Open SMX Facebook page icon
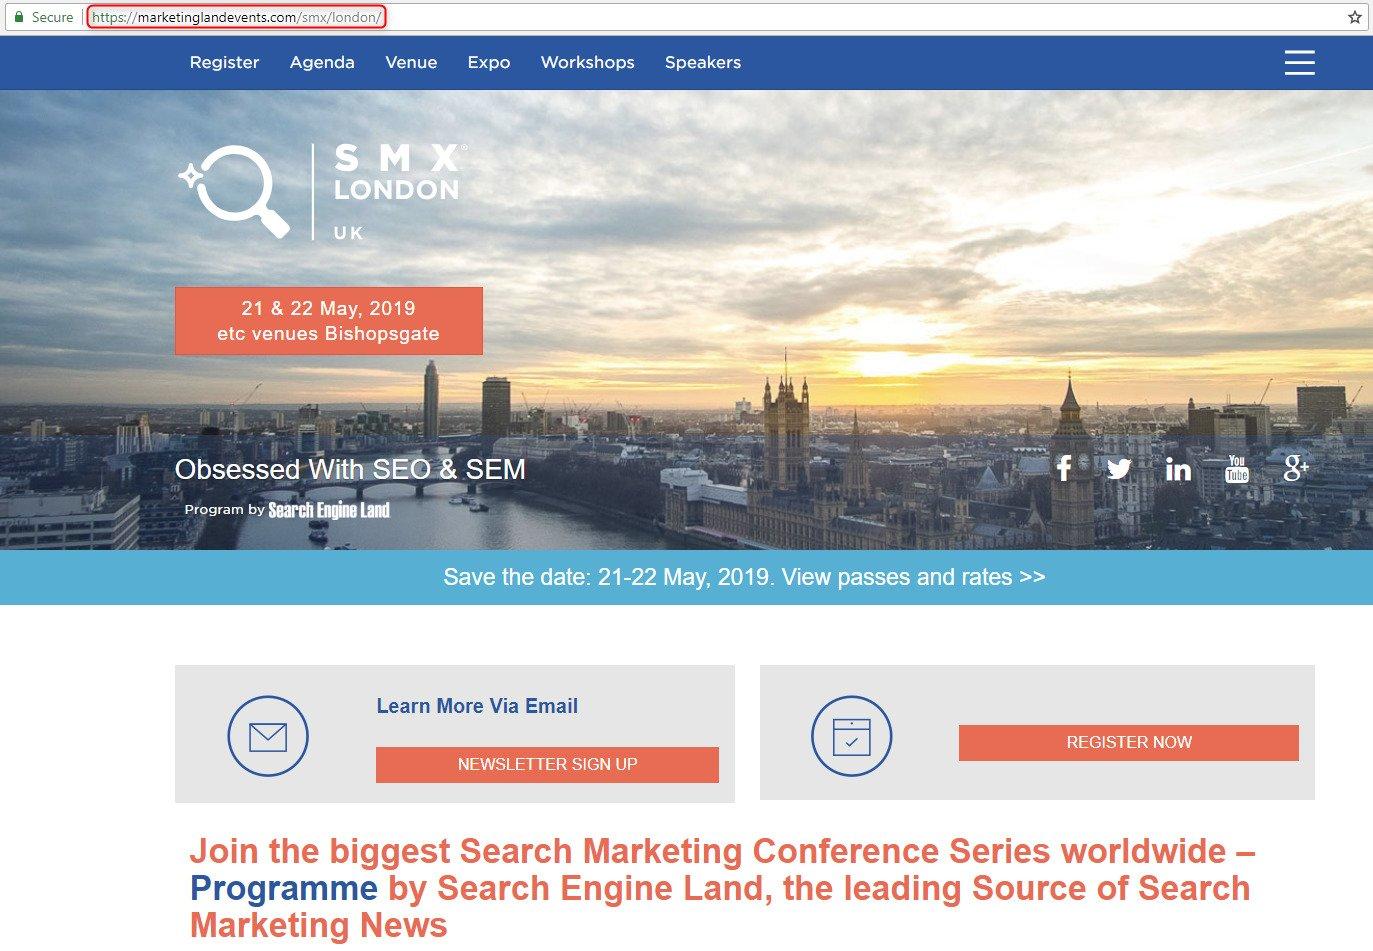 (1064, 467)
